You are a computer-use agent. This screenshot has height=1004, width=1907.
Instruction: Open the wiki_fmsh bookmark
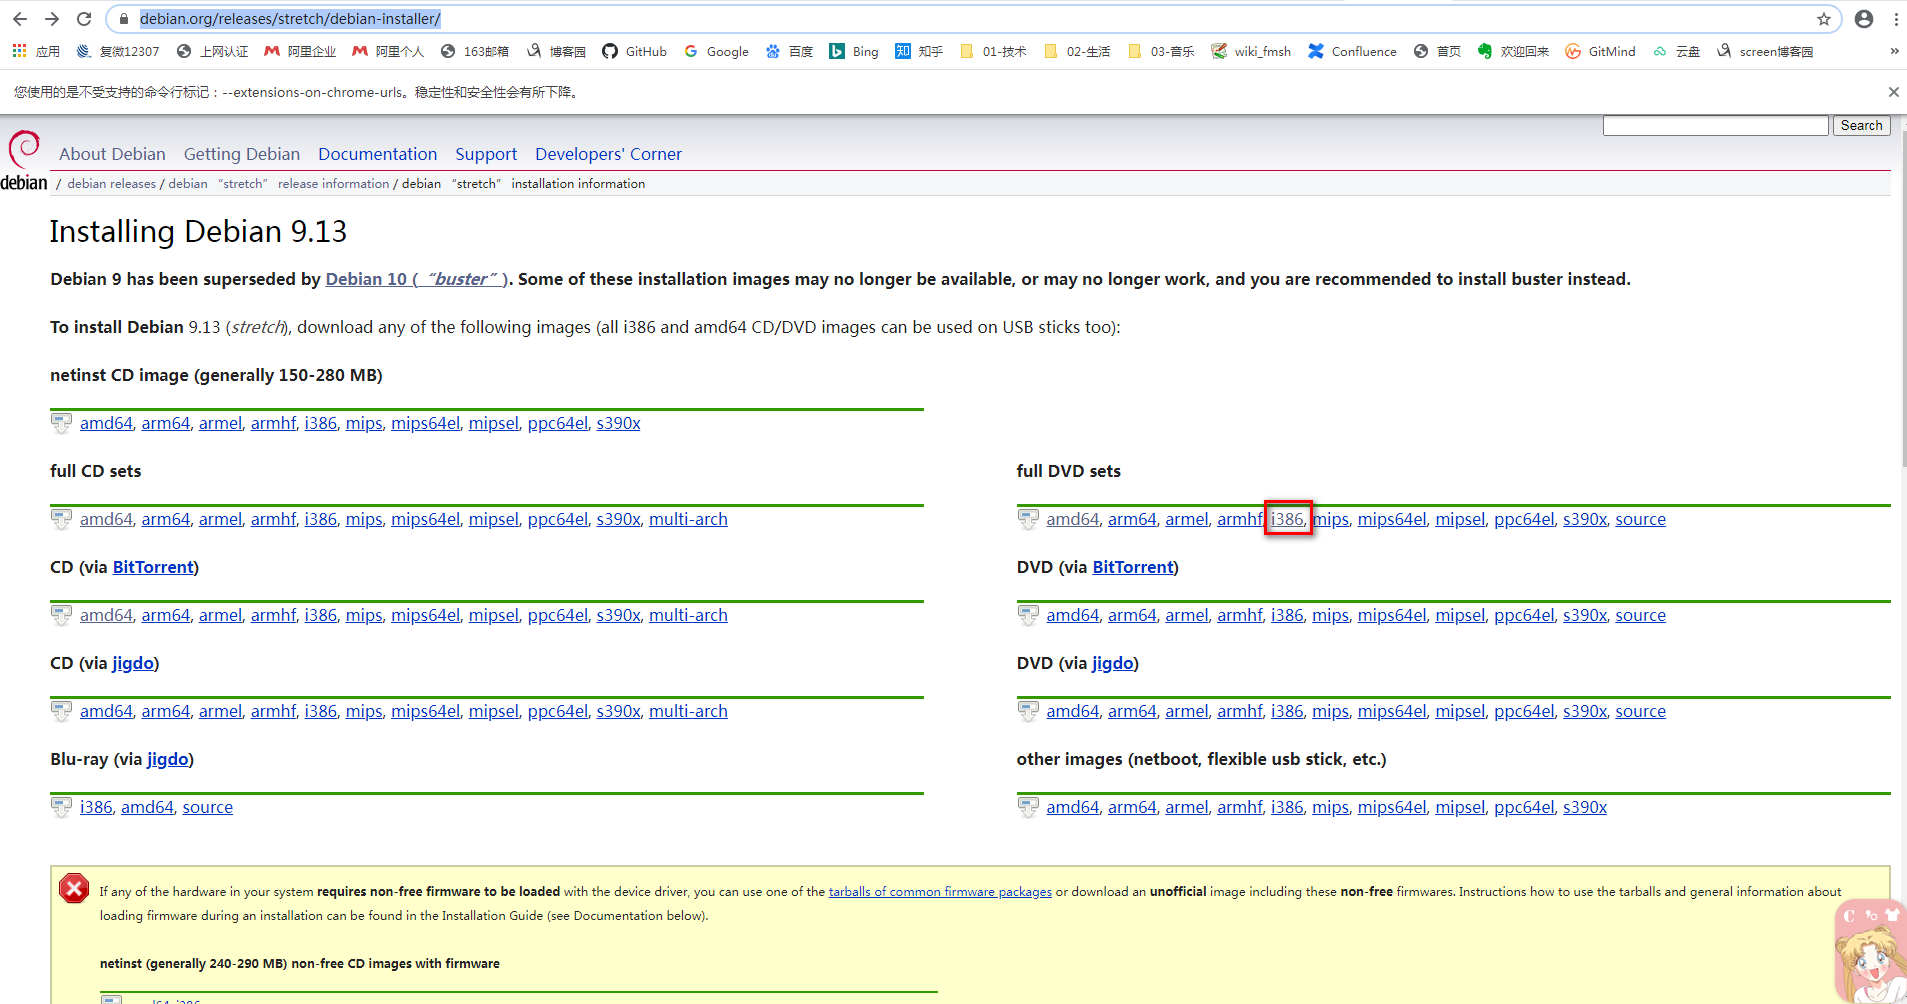(x=1251, y=51)
